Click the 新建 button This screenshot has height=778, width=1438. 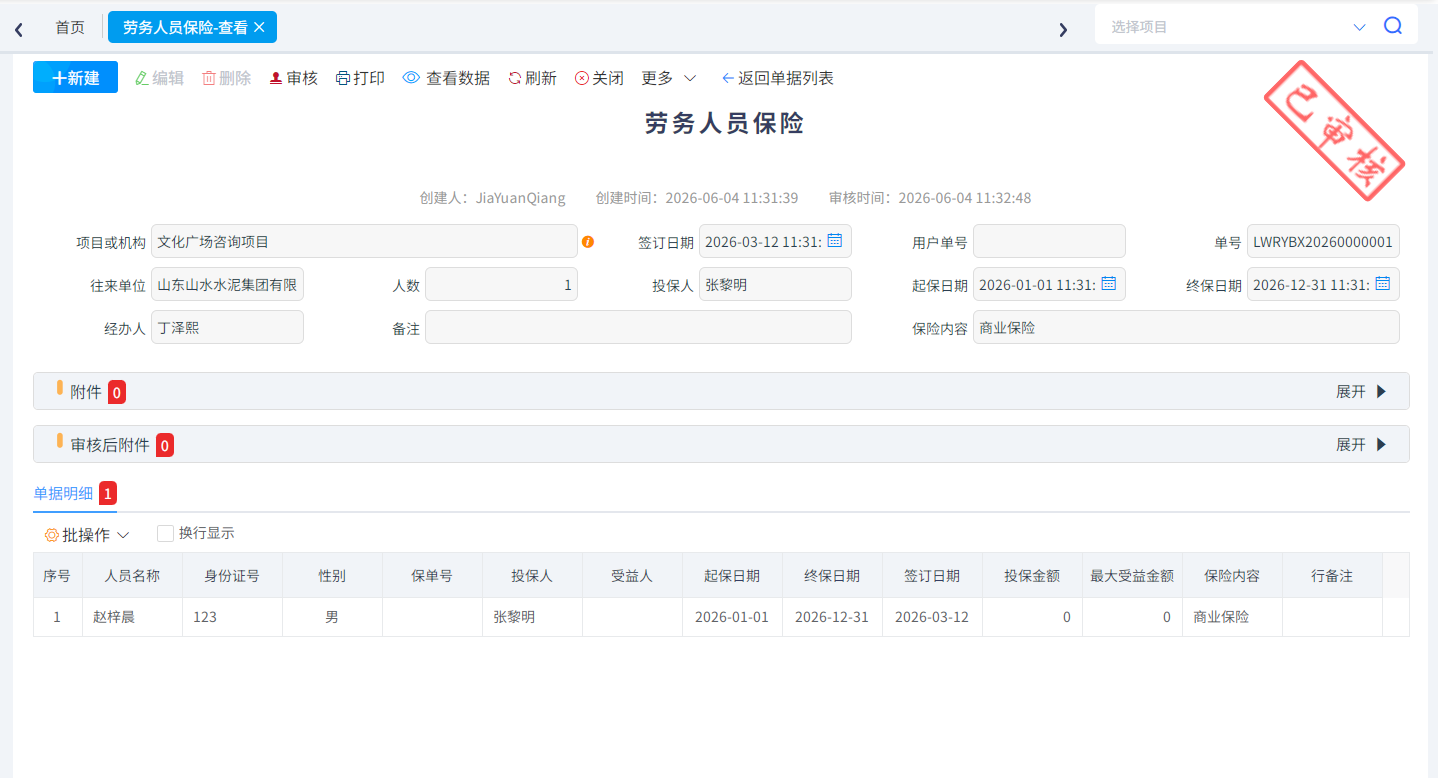pyautogui.click(x=75, y=78)
